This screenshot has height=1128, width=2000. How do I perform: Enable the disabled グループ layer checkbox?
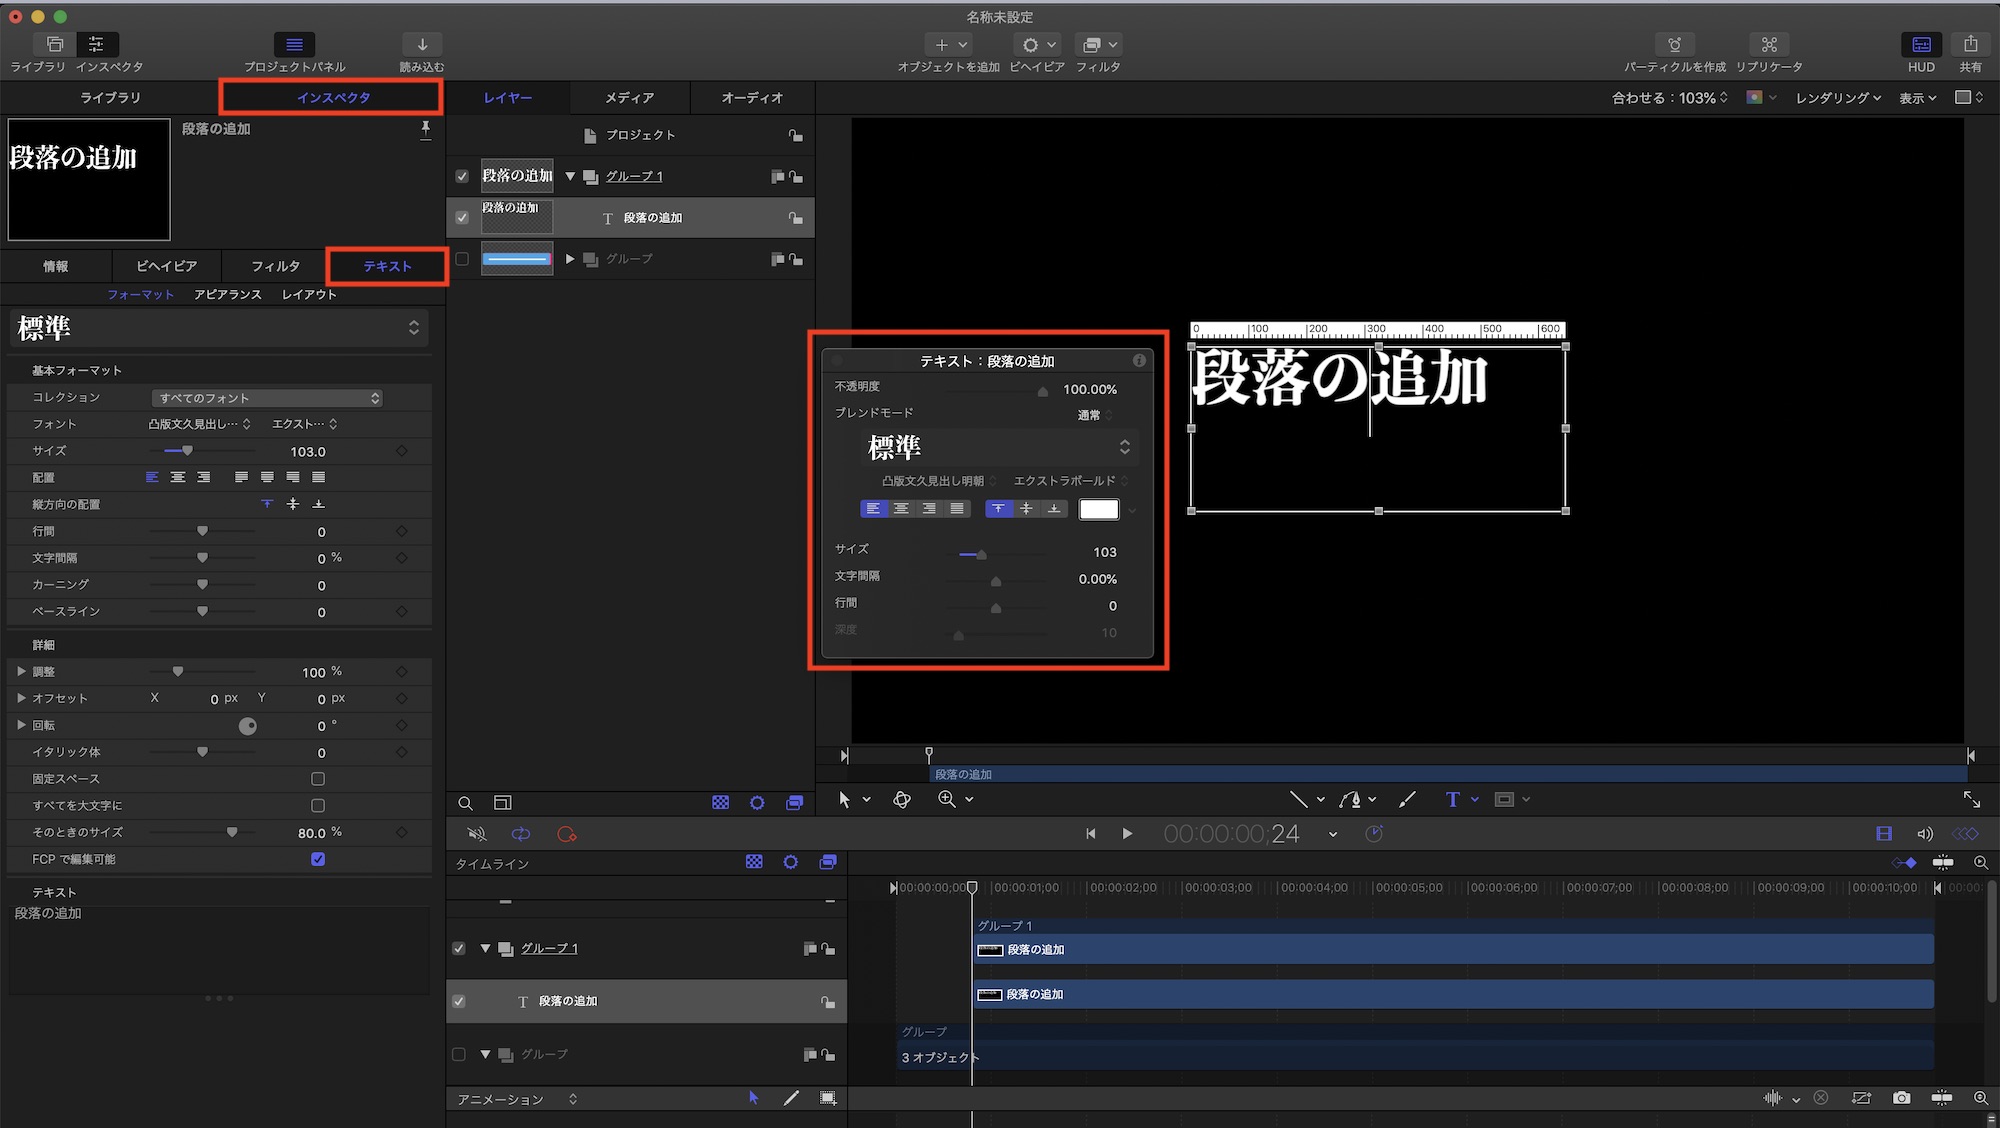pyautogui.click(x=462, y=259)
